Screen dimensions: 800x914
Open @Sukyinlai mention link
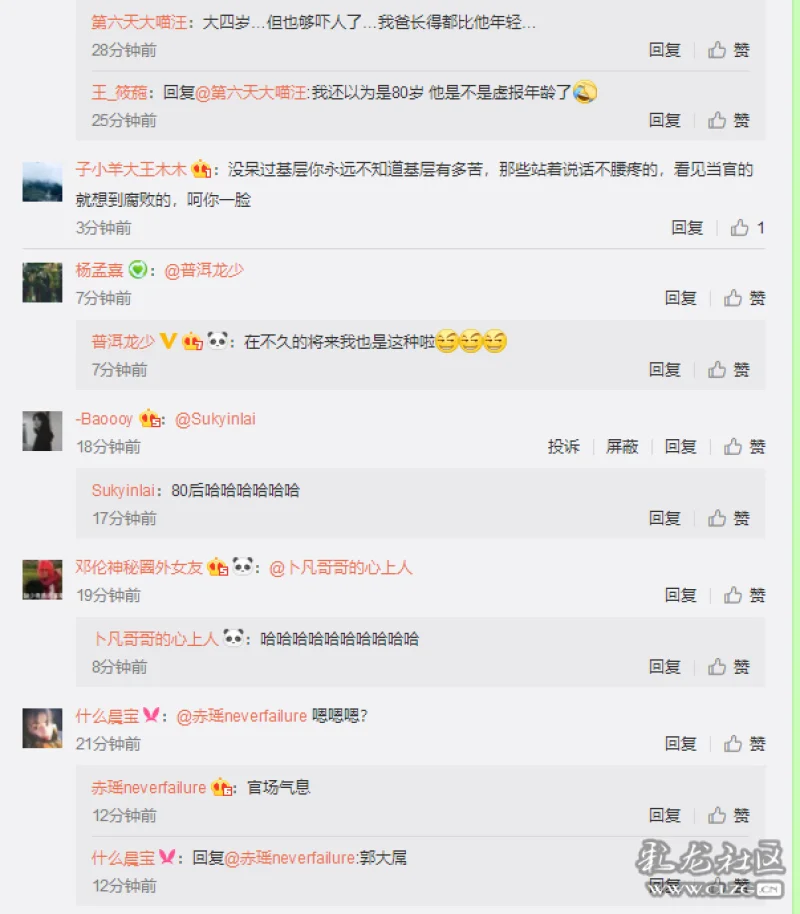point(215,419)
